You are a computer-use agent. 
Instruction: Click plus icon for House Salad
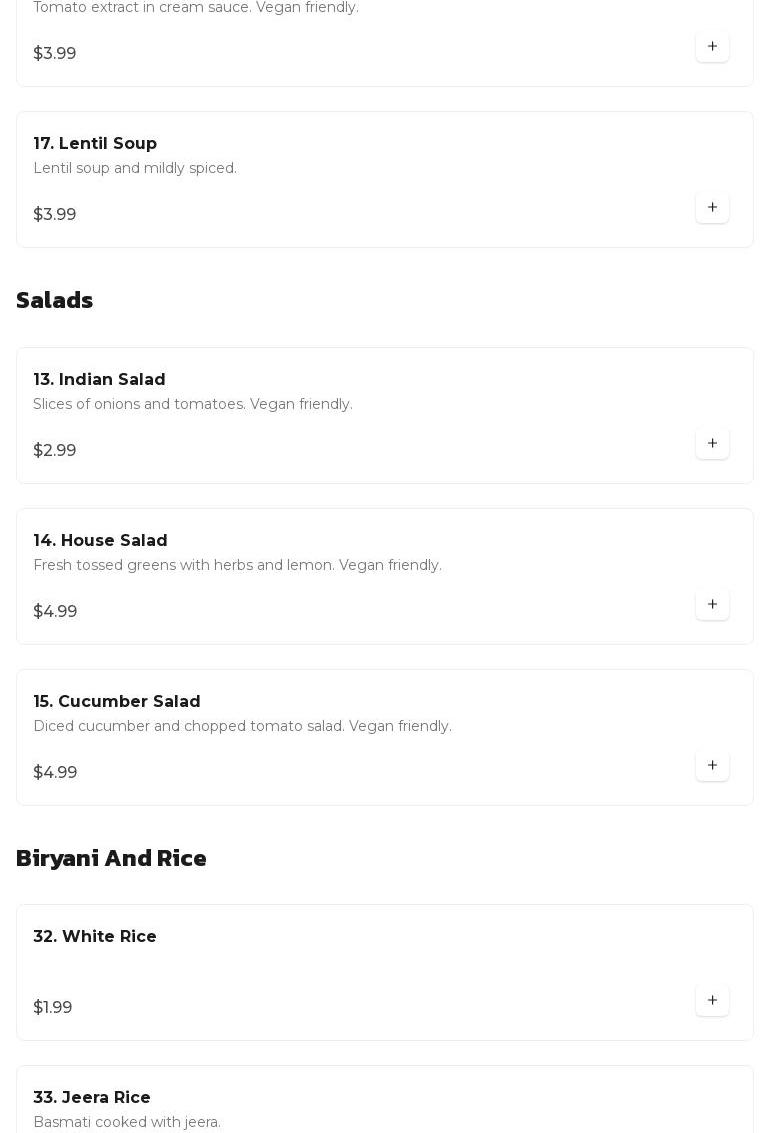712,605
